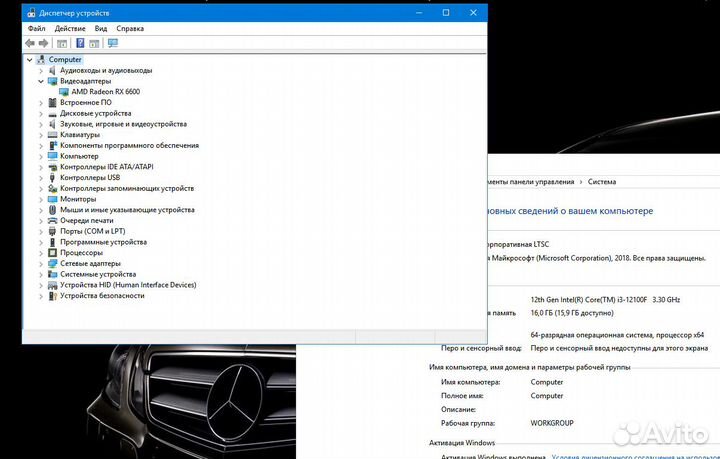Click the Контроллеры USB plug icon

tap(52, 178)
